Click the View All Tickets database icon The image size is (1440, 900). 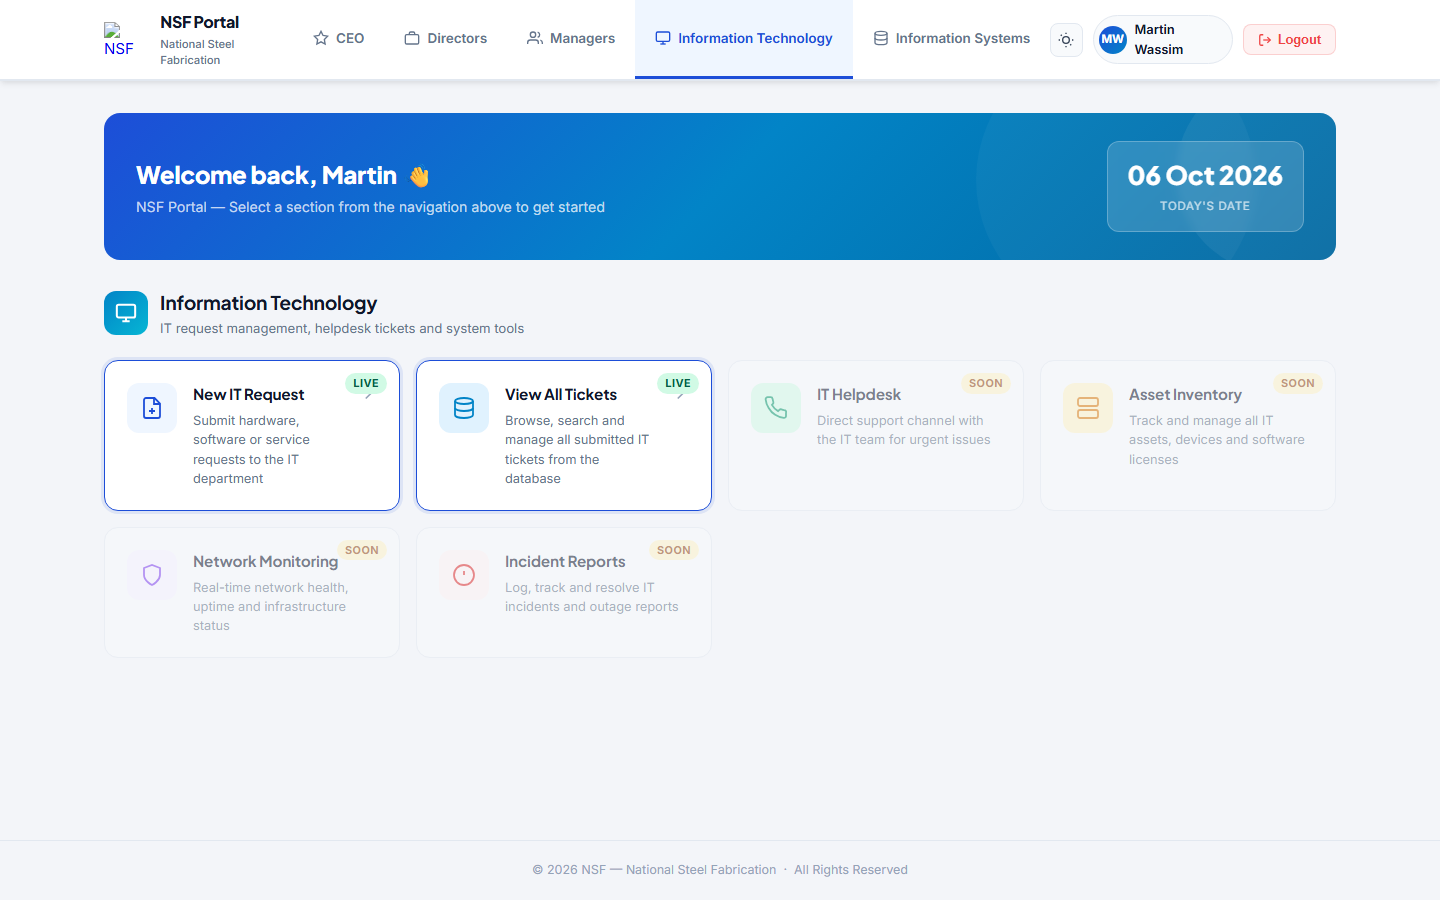click(x=464, y=408)
